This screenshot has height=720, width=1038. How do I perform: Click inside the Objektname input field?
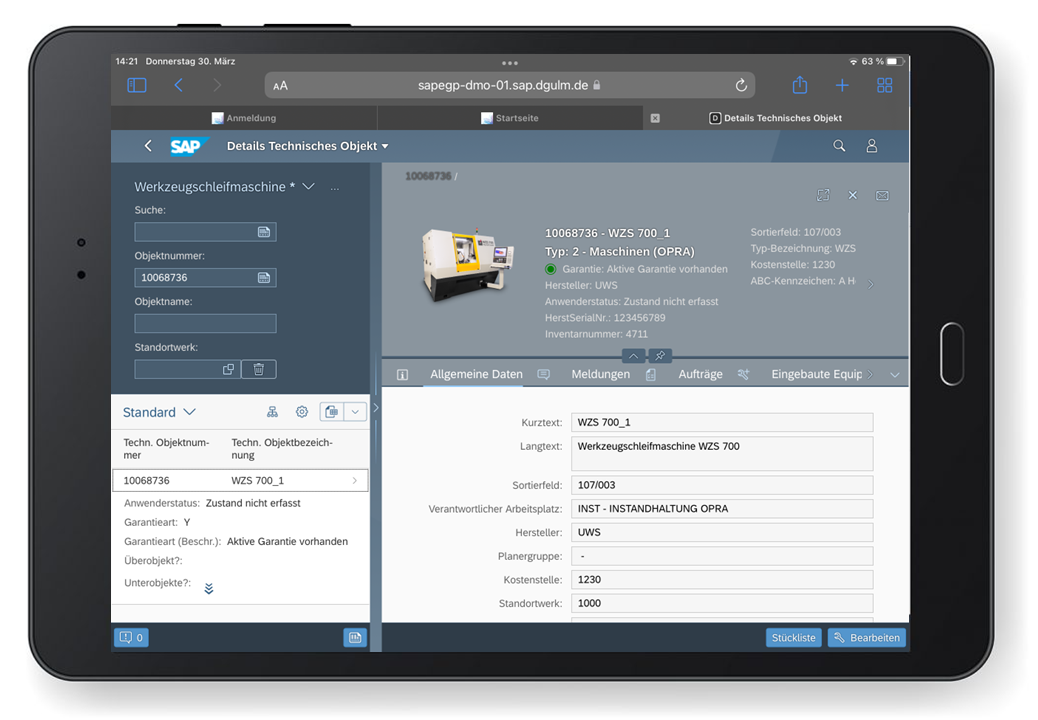point(205,323)
